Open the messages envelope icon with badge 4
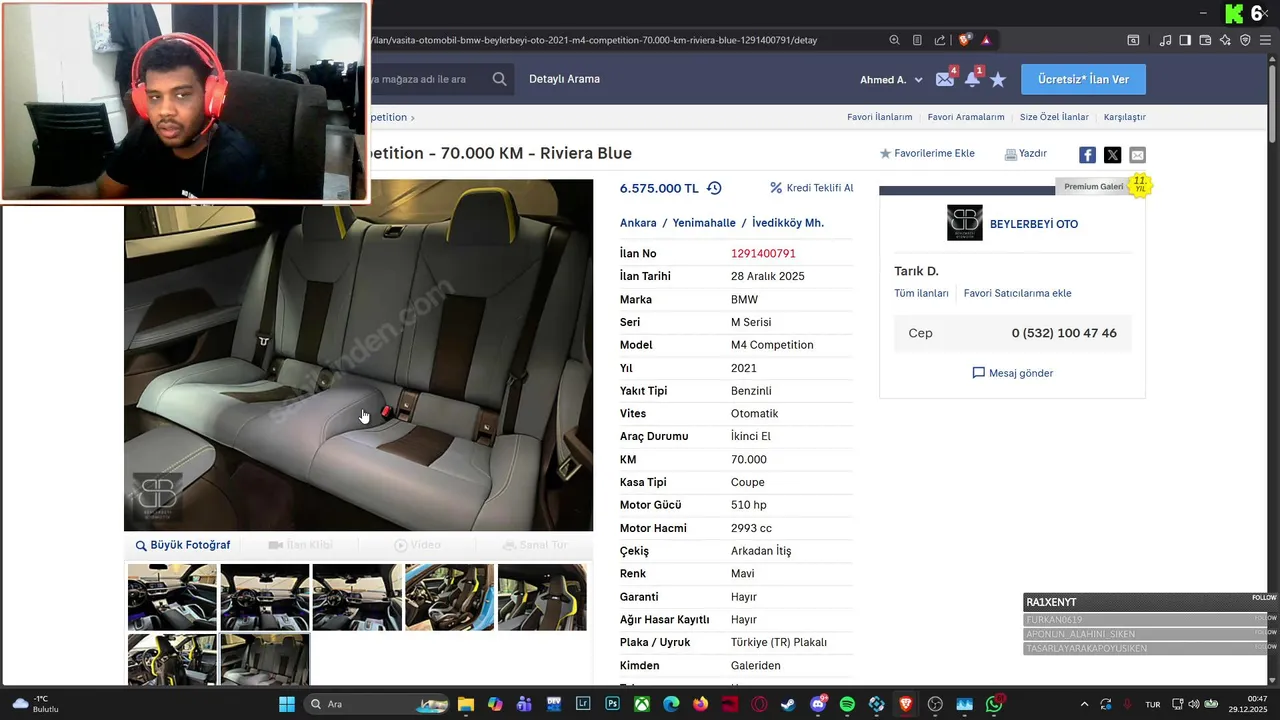 [945, 79]
